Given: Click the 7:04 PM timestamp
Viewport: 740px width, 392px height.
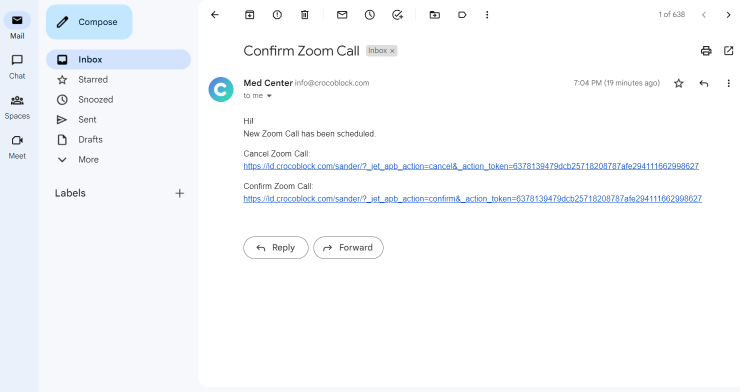Looking at the screenshot, I should click(x=617, y=83).
